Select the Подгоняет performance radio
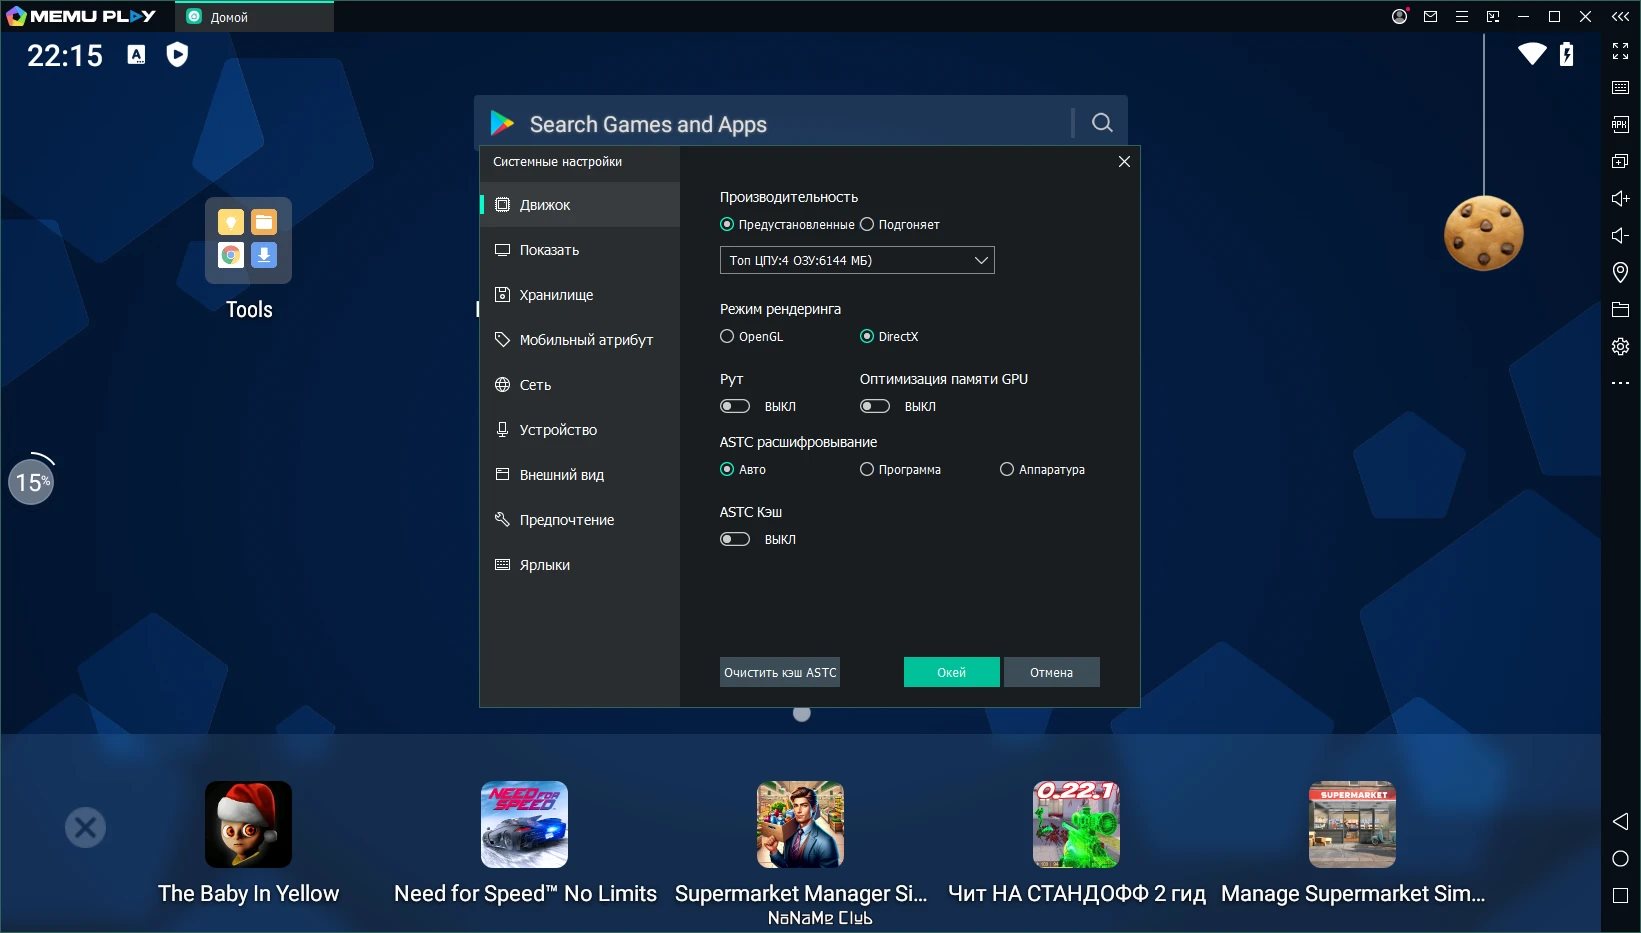This screenshot has height=933, width=1641. coord(867,224)
